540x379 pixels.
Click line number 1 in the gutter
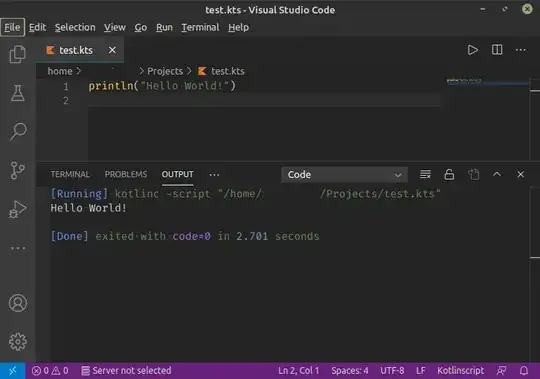click(x=66, y=86)
